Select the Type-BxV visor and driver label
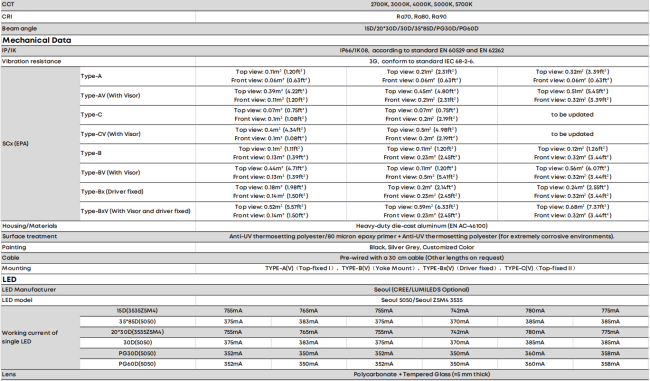The width and height of the screenshot is (650, 381). (x=136, y=211)
